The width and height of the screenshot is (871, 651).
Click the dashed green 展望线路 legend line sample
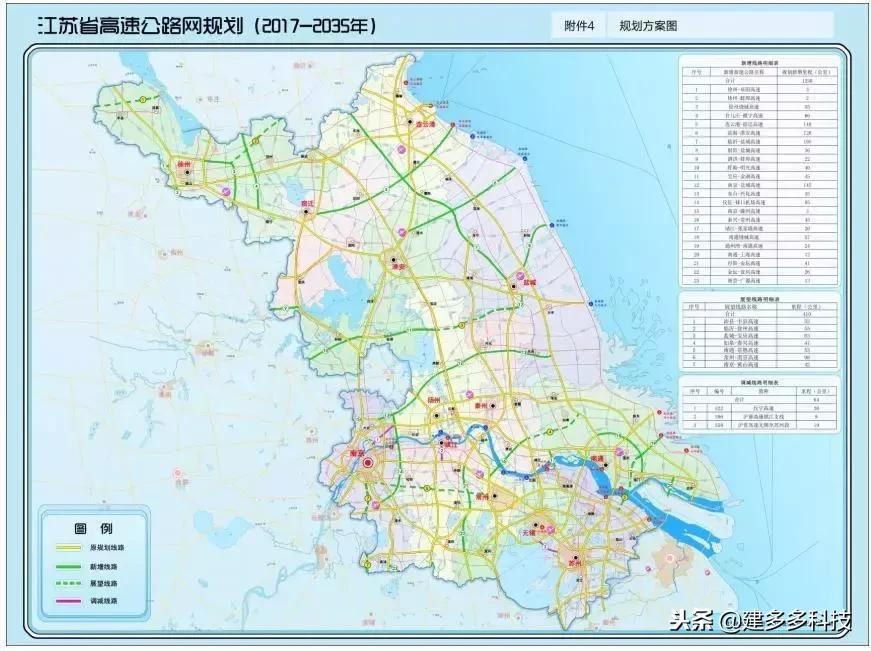(68, 584)
